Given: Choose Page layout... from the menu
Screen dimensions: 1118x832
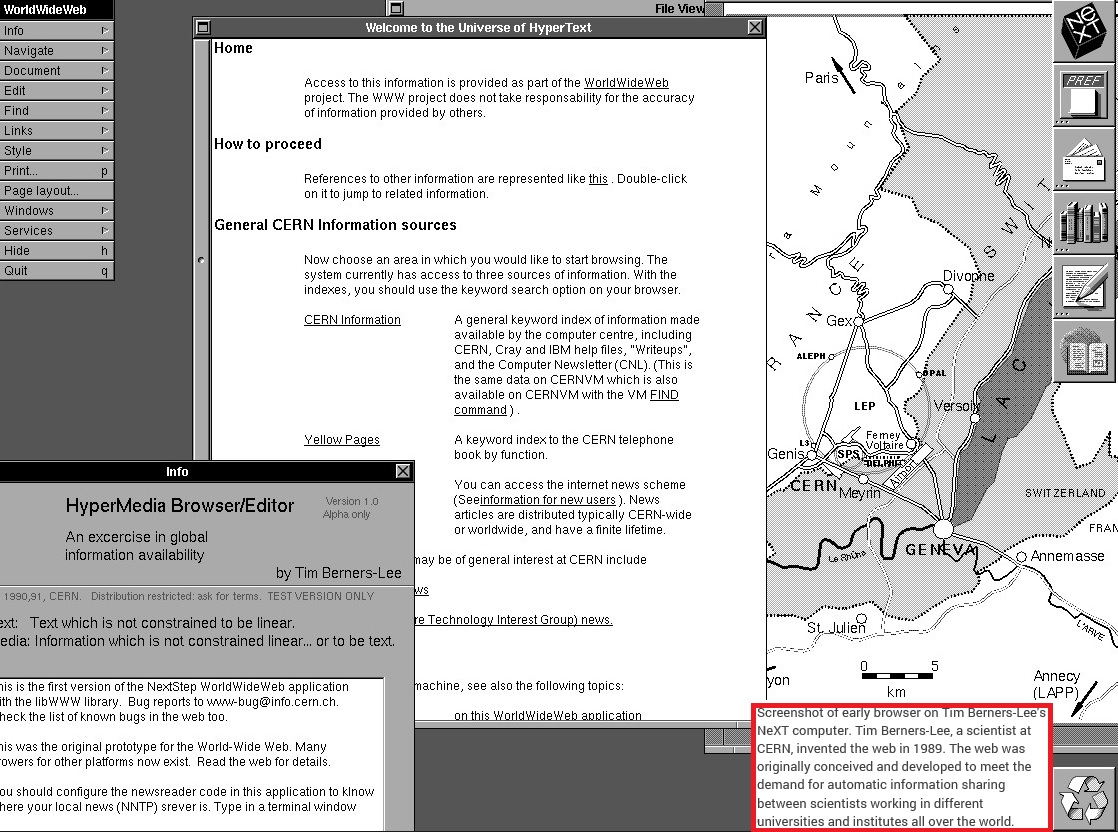Looking at the screenshot, I should [56, 190].
